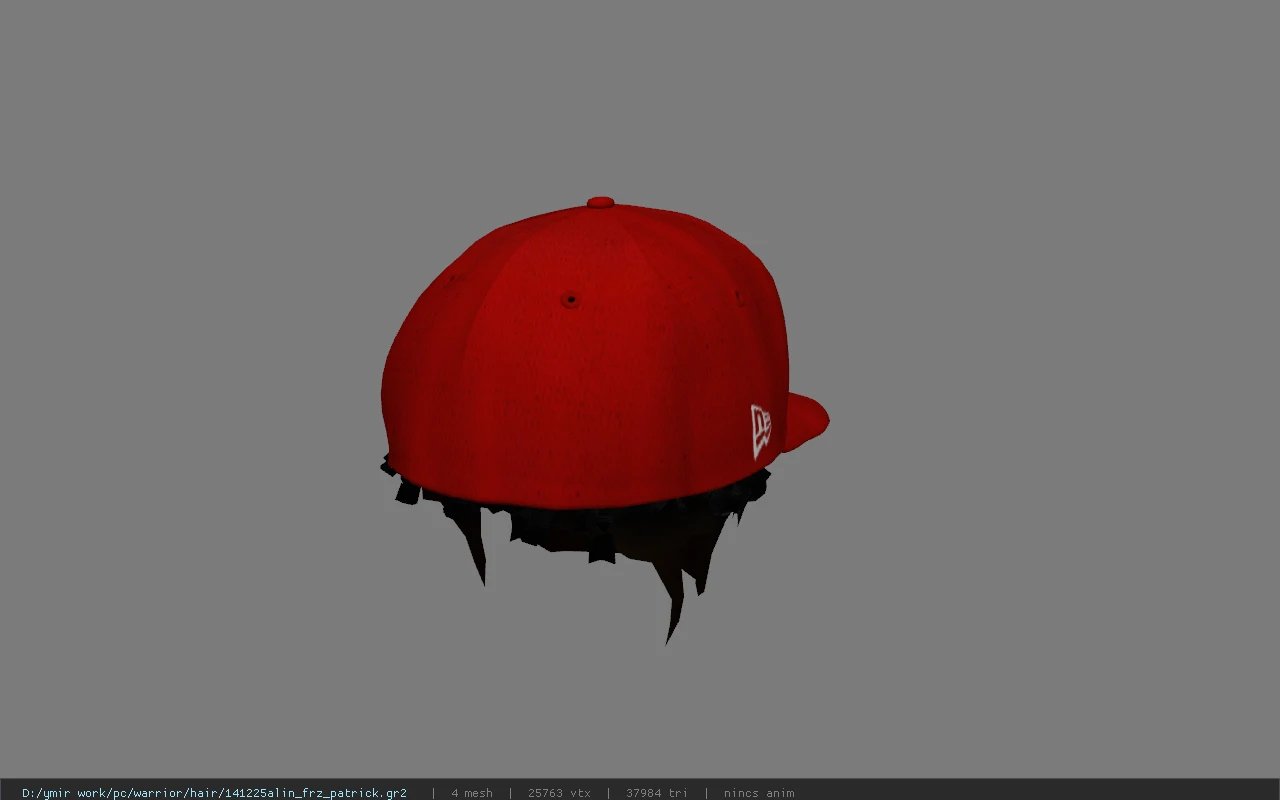Click the '37984 tri' triangle count
1280x800 pixels.
[657, 793]
